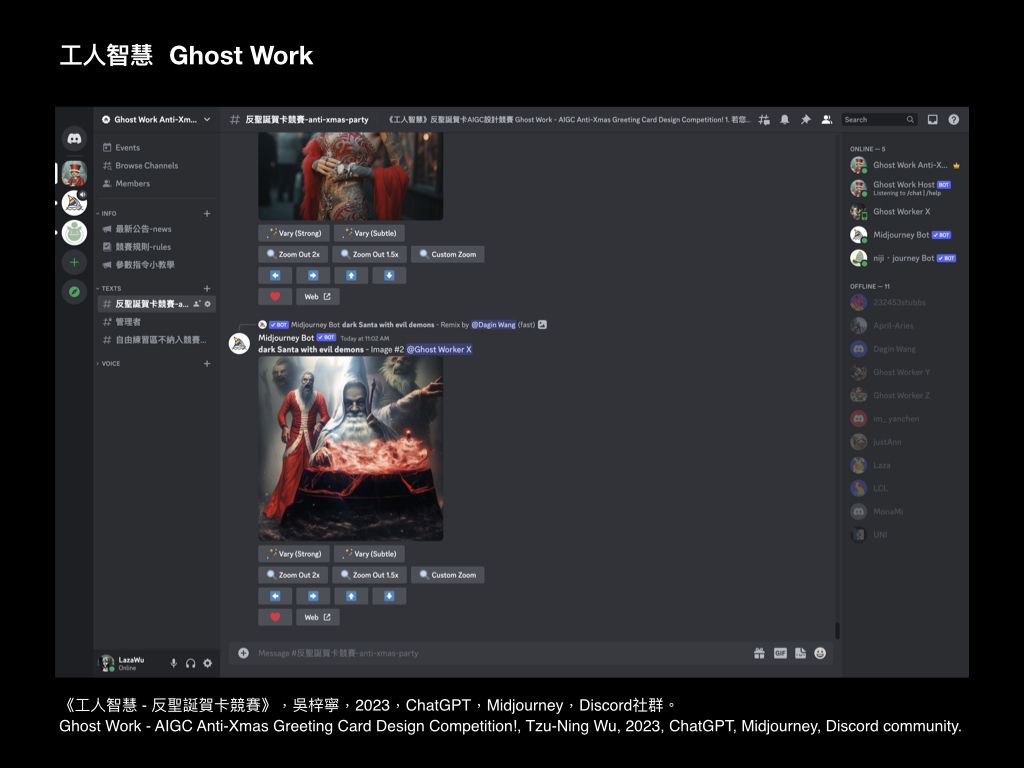
Task: Open the dark Santa image thumbnail
Action: pos(351,449)
